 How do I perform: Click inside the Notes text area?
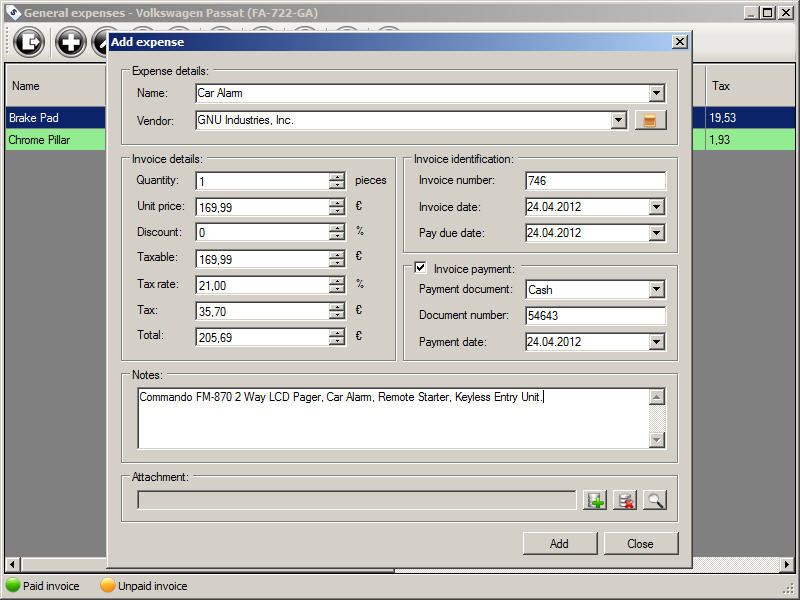392,418
